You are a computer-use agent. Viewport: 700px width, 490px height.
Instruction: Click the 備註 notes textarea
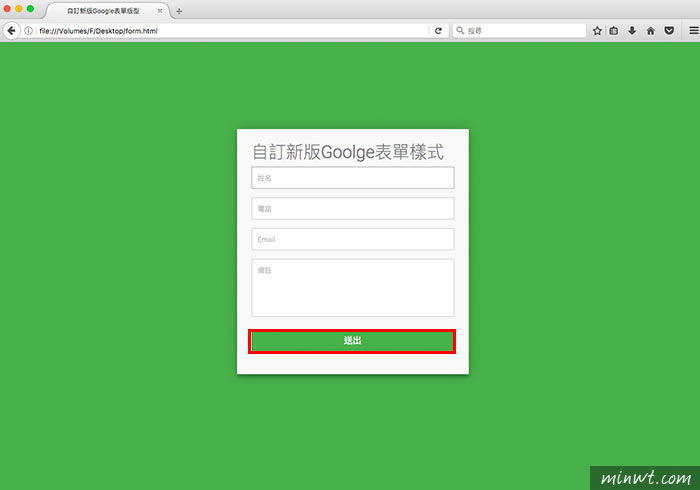(353, 288)
